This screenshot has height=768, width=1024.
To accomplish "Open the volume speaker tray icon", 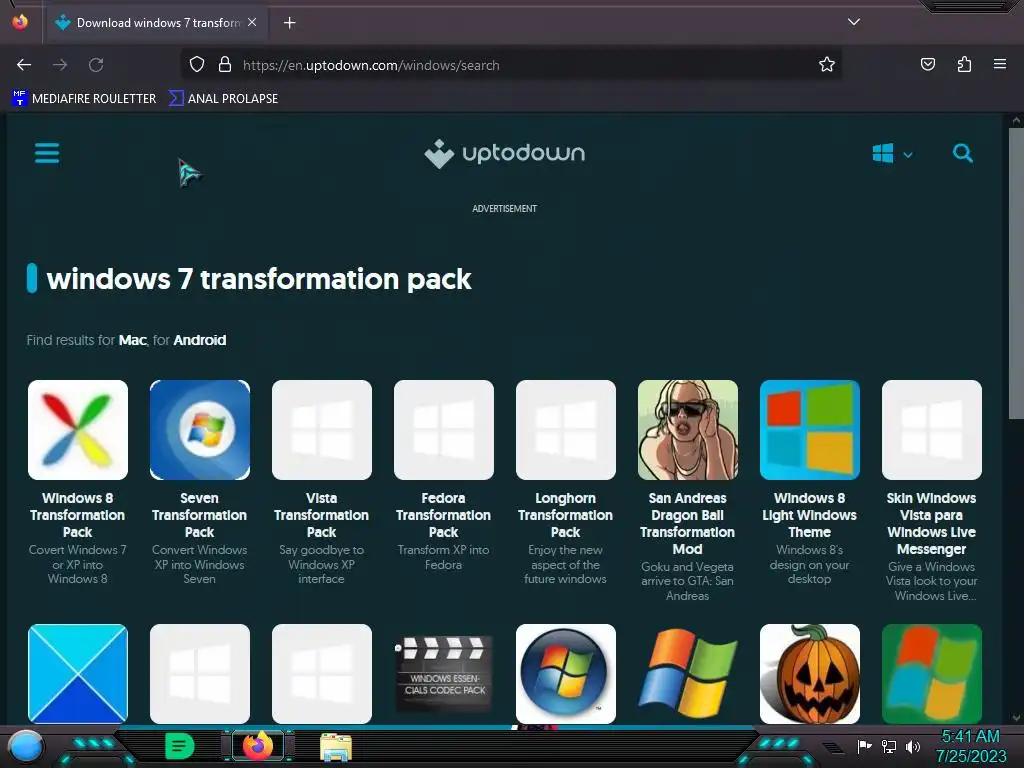I will [x=913, y=746].
